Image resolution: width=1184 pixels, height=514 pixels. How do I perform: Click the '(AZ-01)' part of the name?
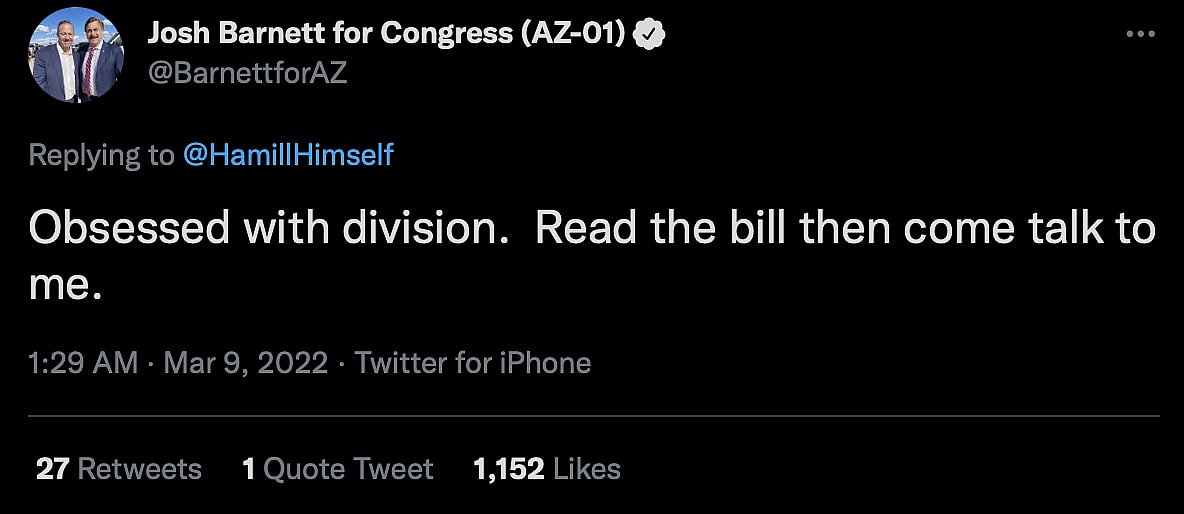point(573,33)
